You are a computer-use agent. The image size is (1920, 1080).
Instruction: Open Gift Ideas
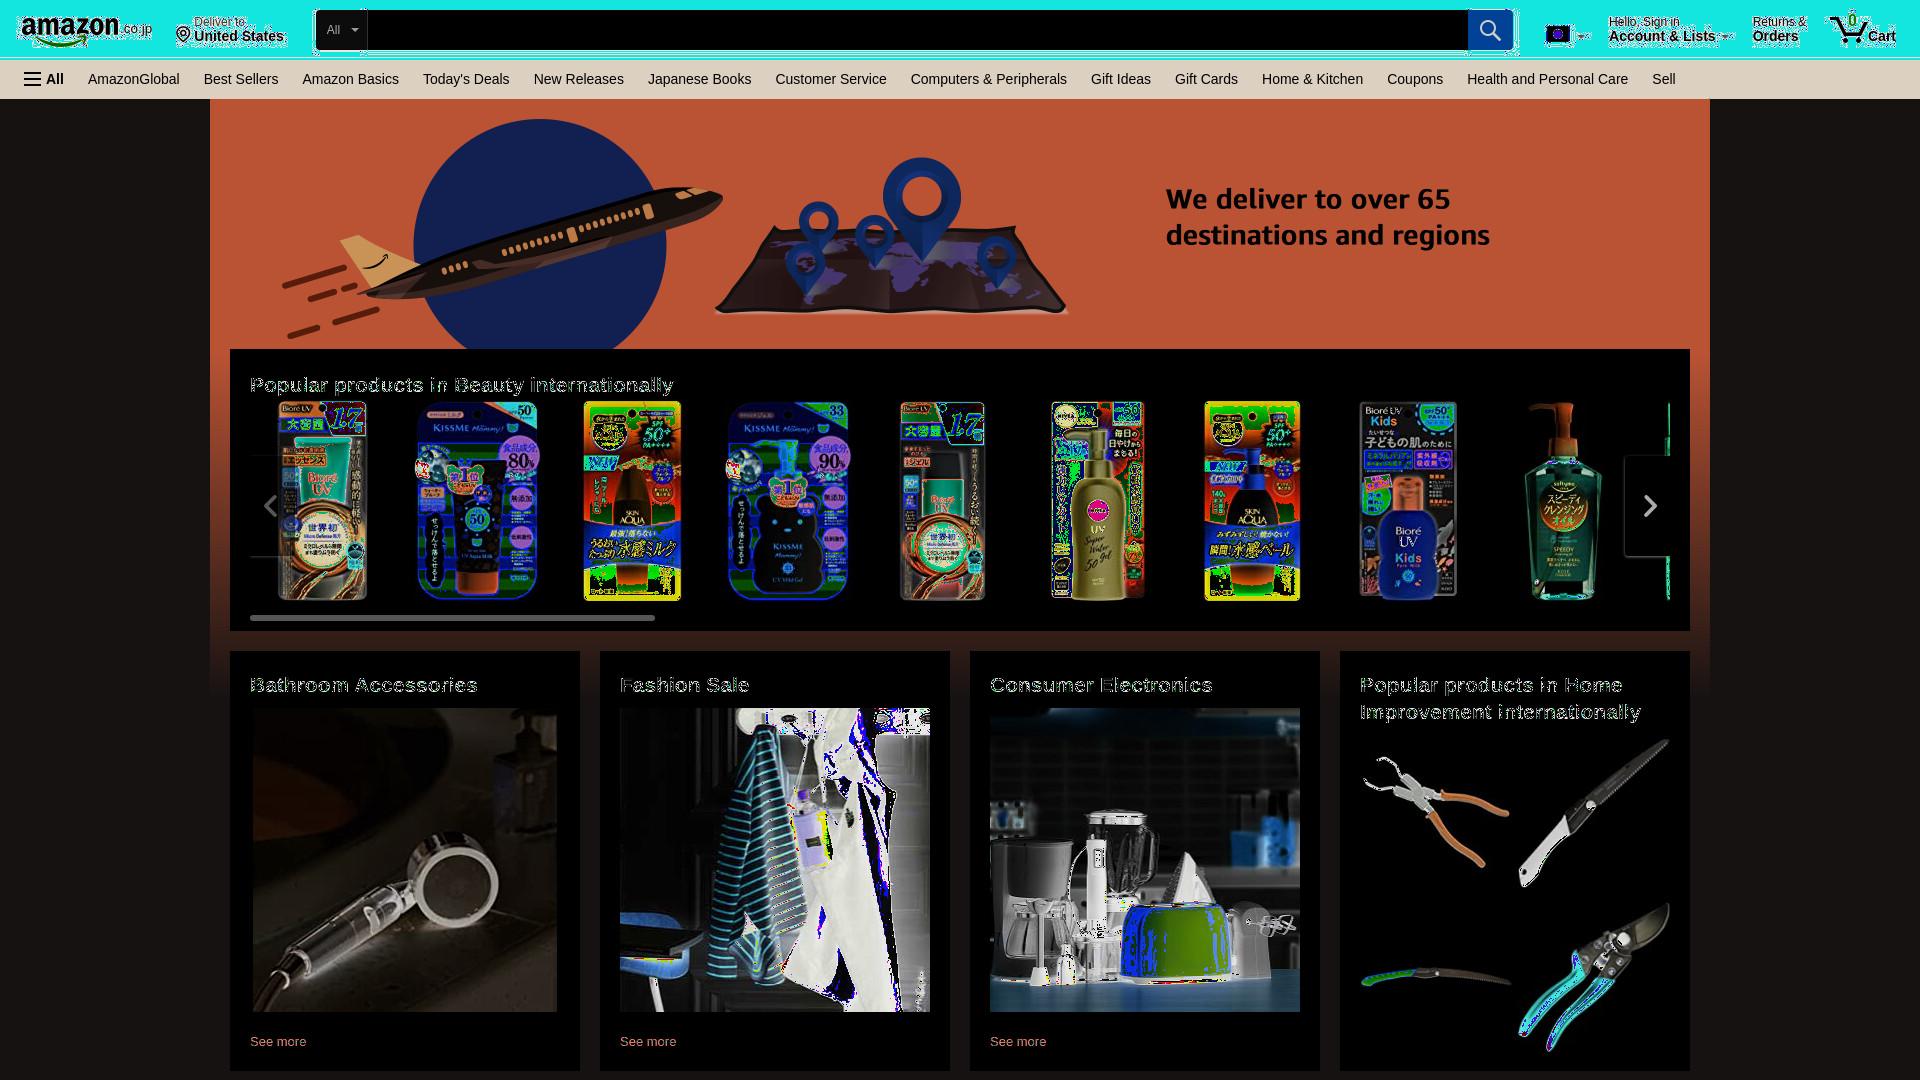pyautogui.click(x=1121, y=79)
